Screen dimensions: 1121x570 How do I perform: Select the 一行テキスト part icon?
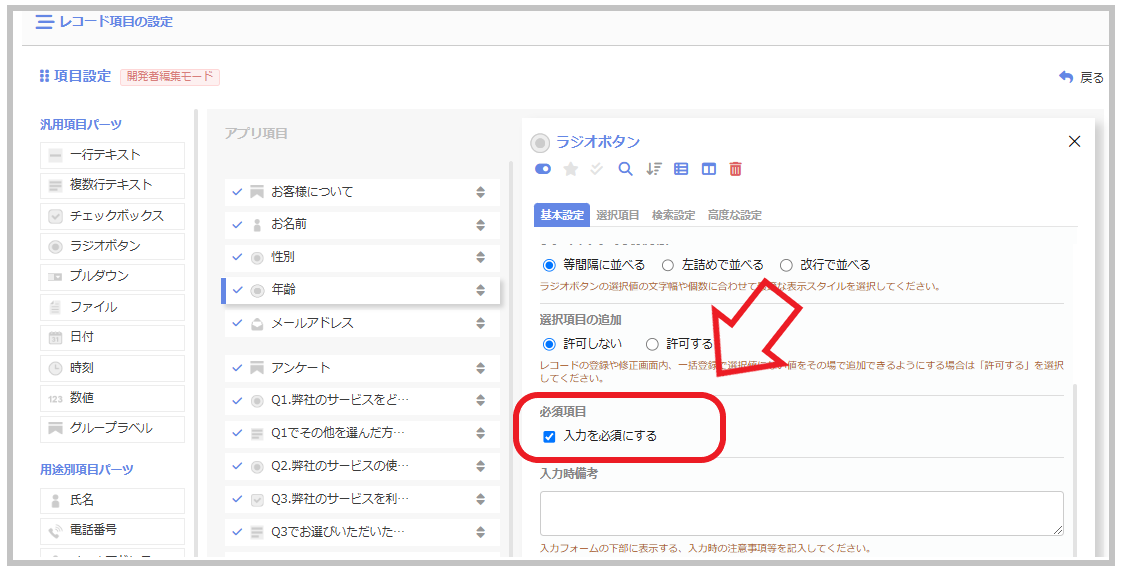point(55,155)
